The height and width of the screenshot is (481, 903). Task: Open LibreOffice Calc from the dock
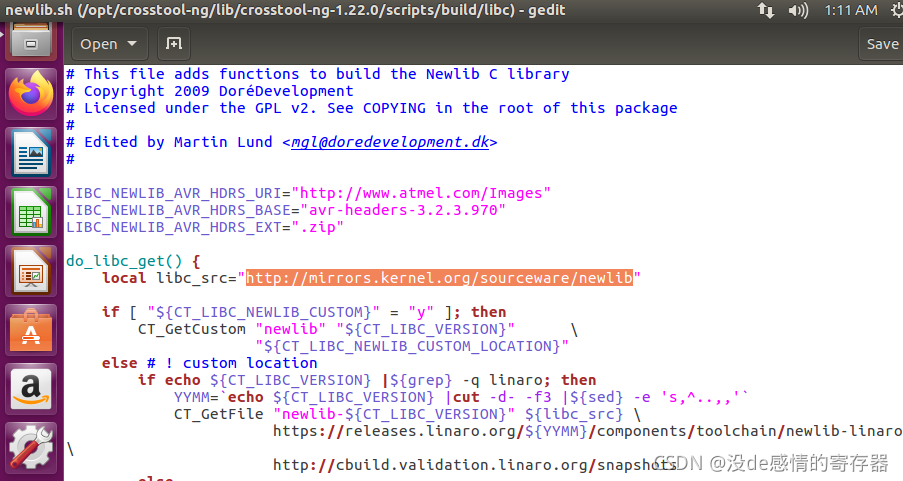pos(31,212)
